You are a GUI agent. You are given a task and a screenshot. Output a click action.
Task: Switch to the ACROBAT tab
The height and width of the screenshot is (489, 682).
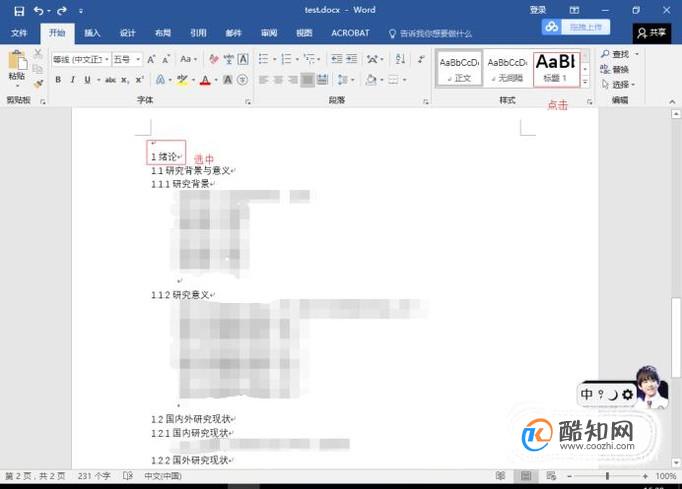pos(350,33)
